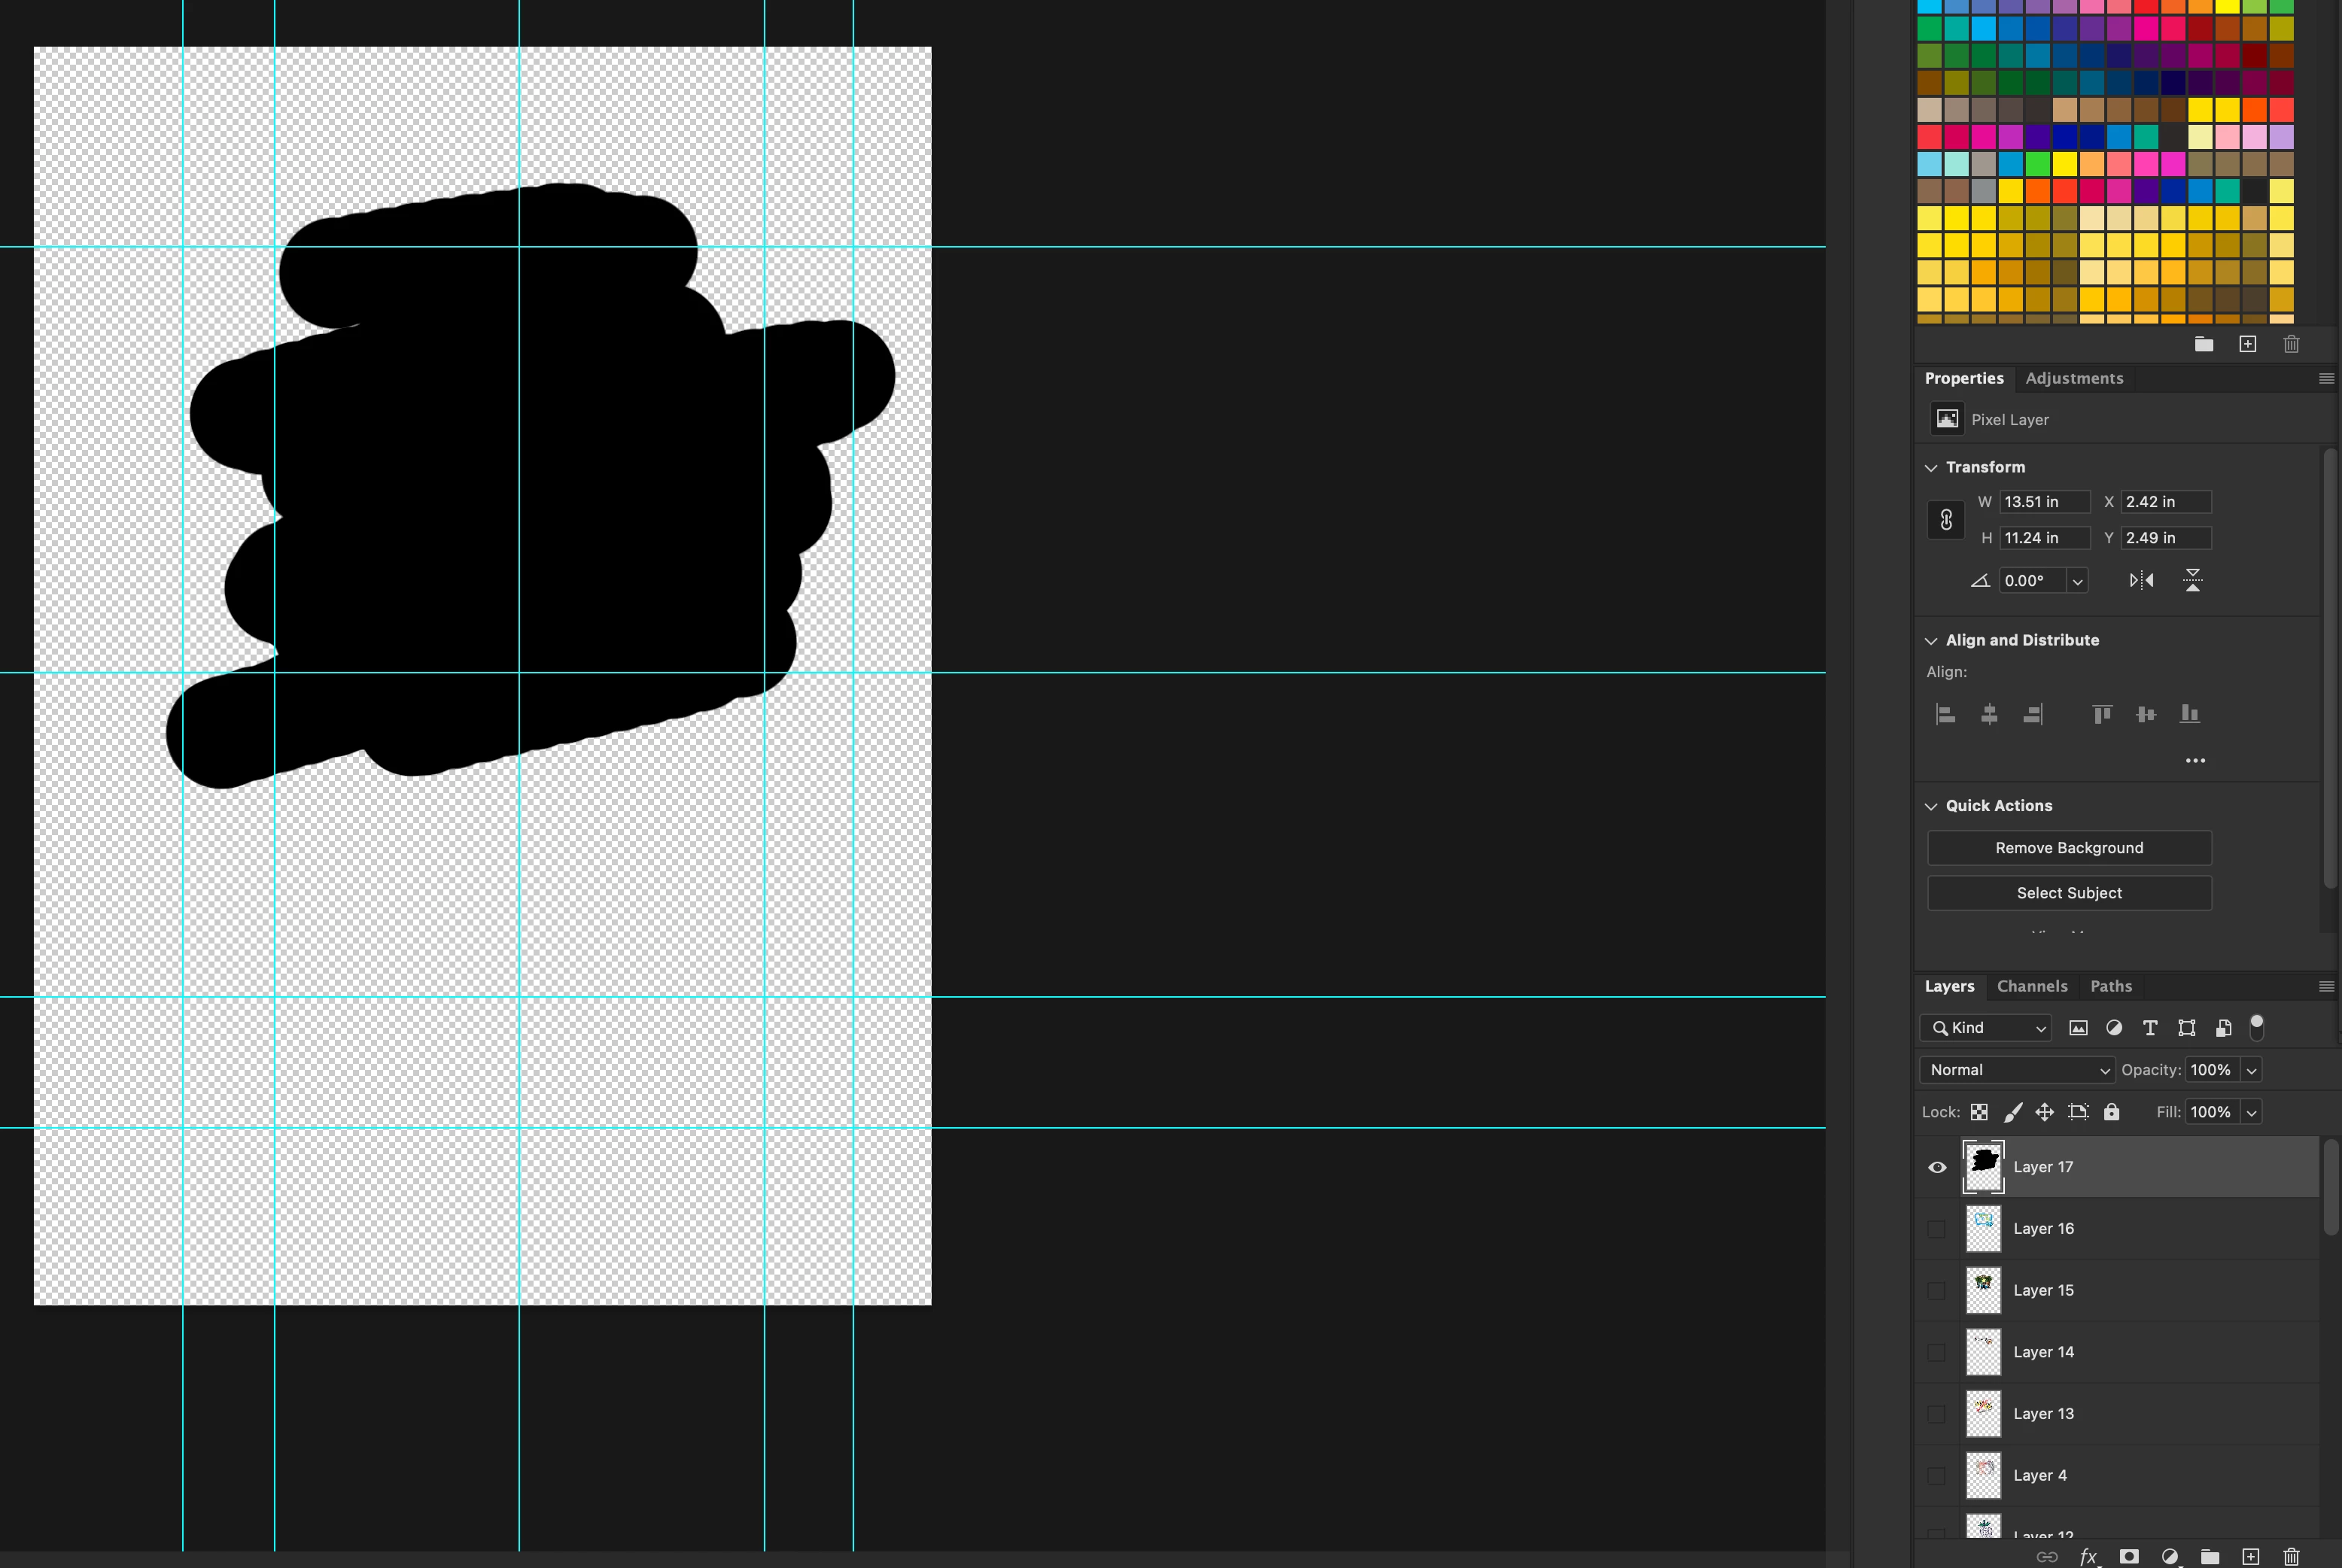This screenshot has width=2342, height=1568.
Task: Filter layers by type layers icon
Action: click(x=2150, y=1028)
